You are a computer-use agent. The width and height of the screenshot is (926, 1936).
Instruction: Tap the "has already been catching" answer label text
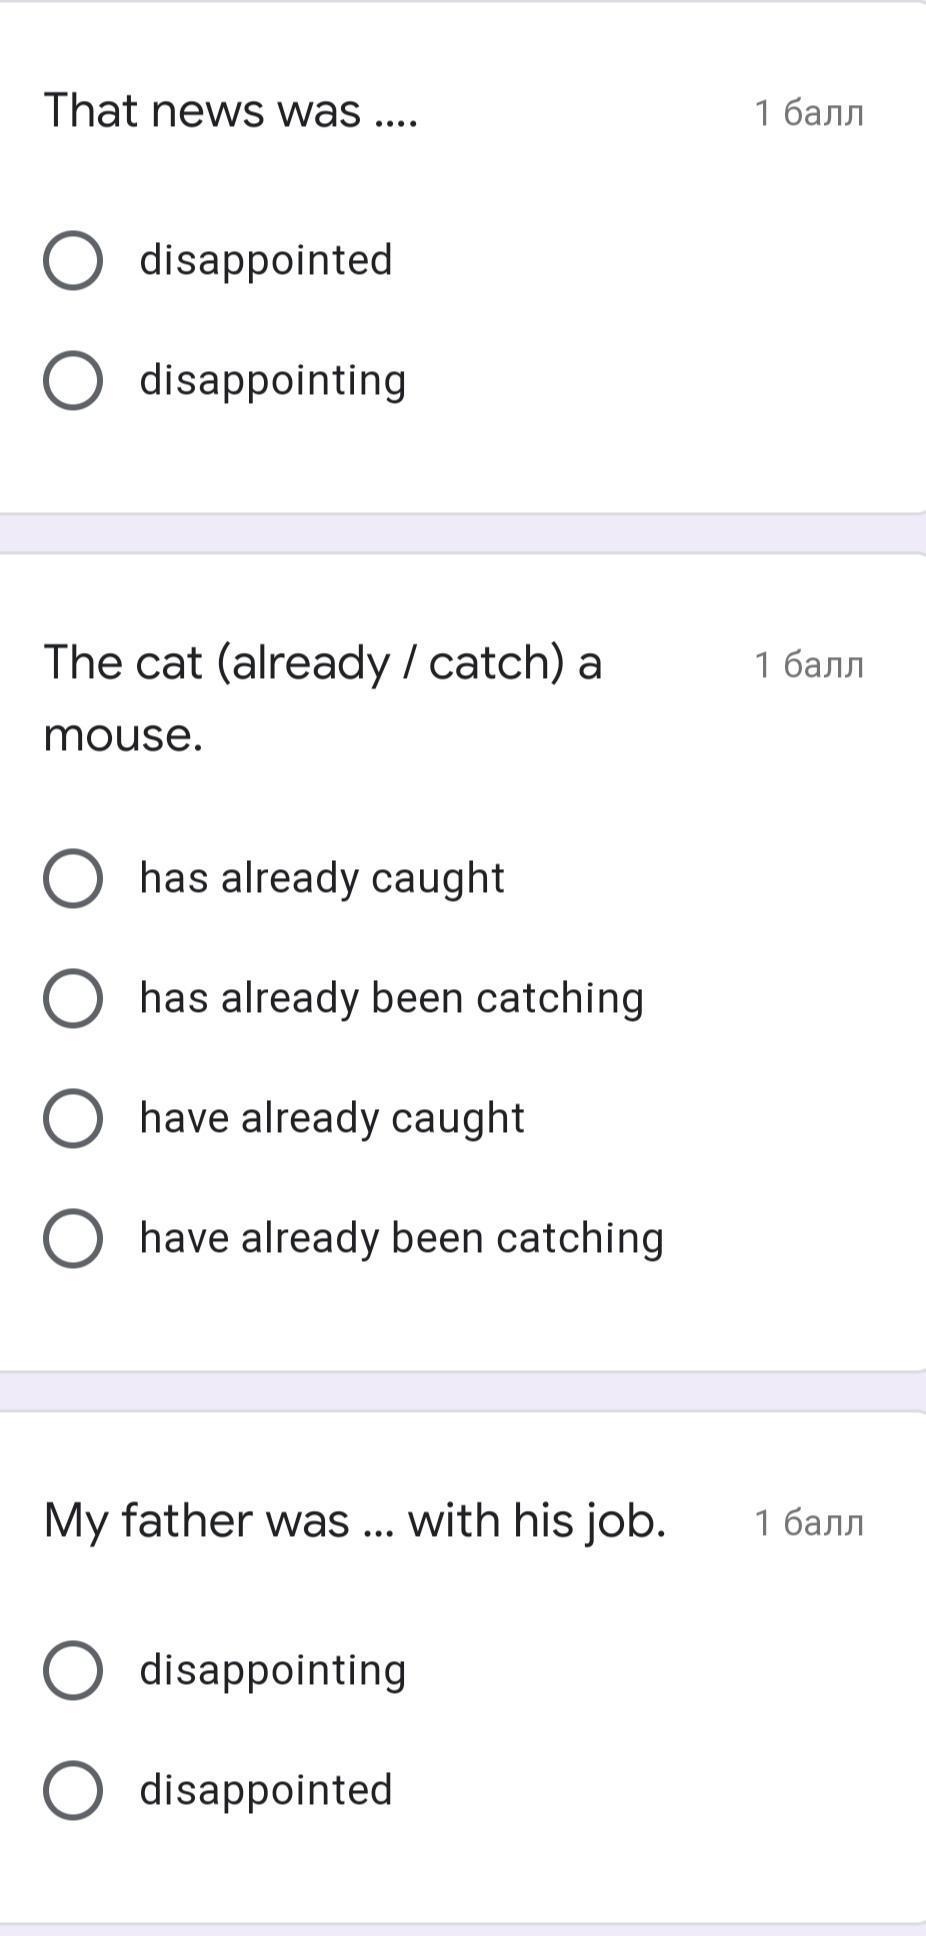(x=391, y=998)
